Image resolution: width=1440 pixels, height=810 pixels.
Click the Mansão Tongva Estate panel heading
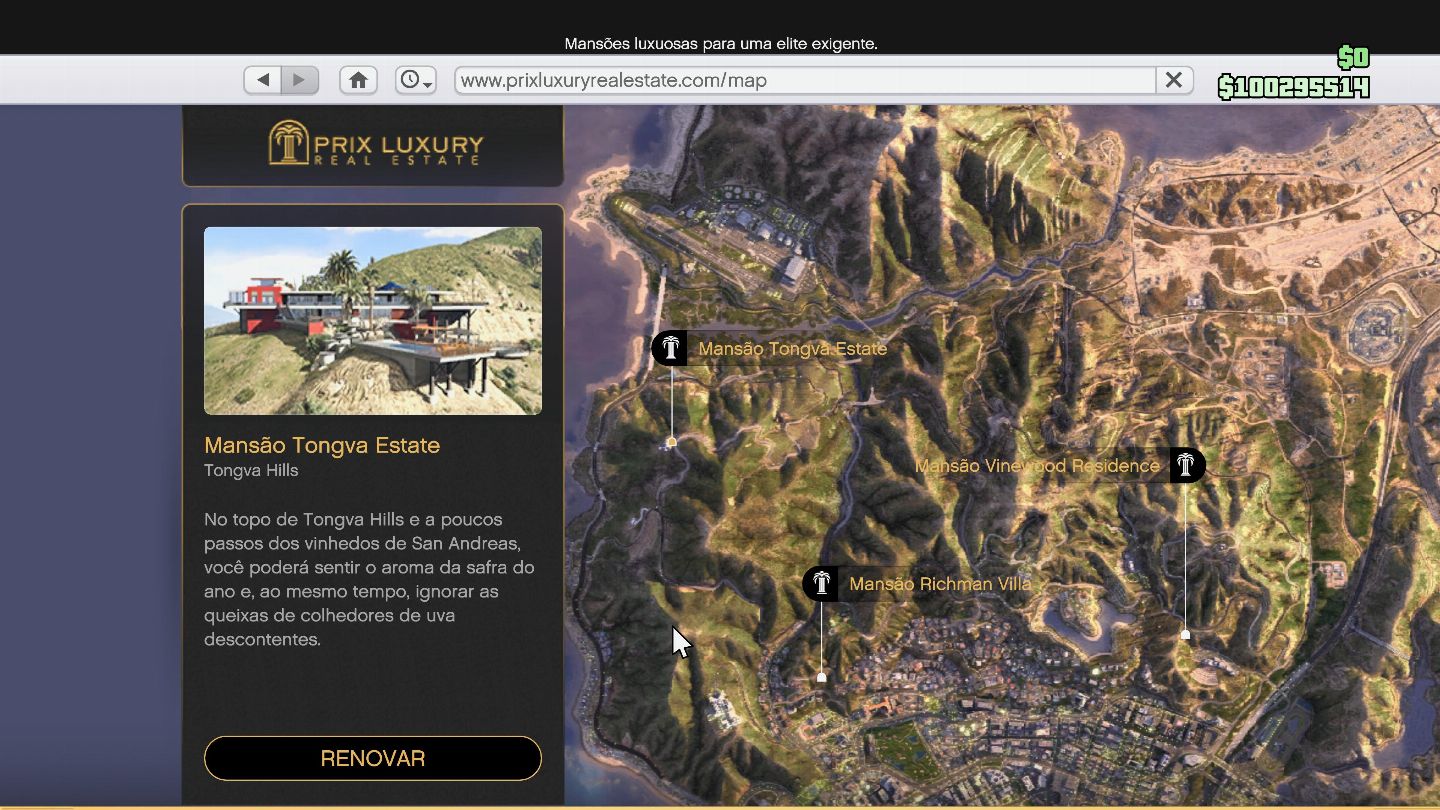(322, 445)
